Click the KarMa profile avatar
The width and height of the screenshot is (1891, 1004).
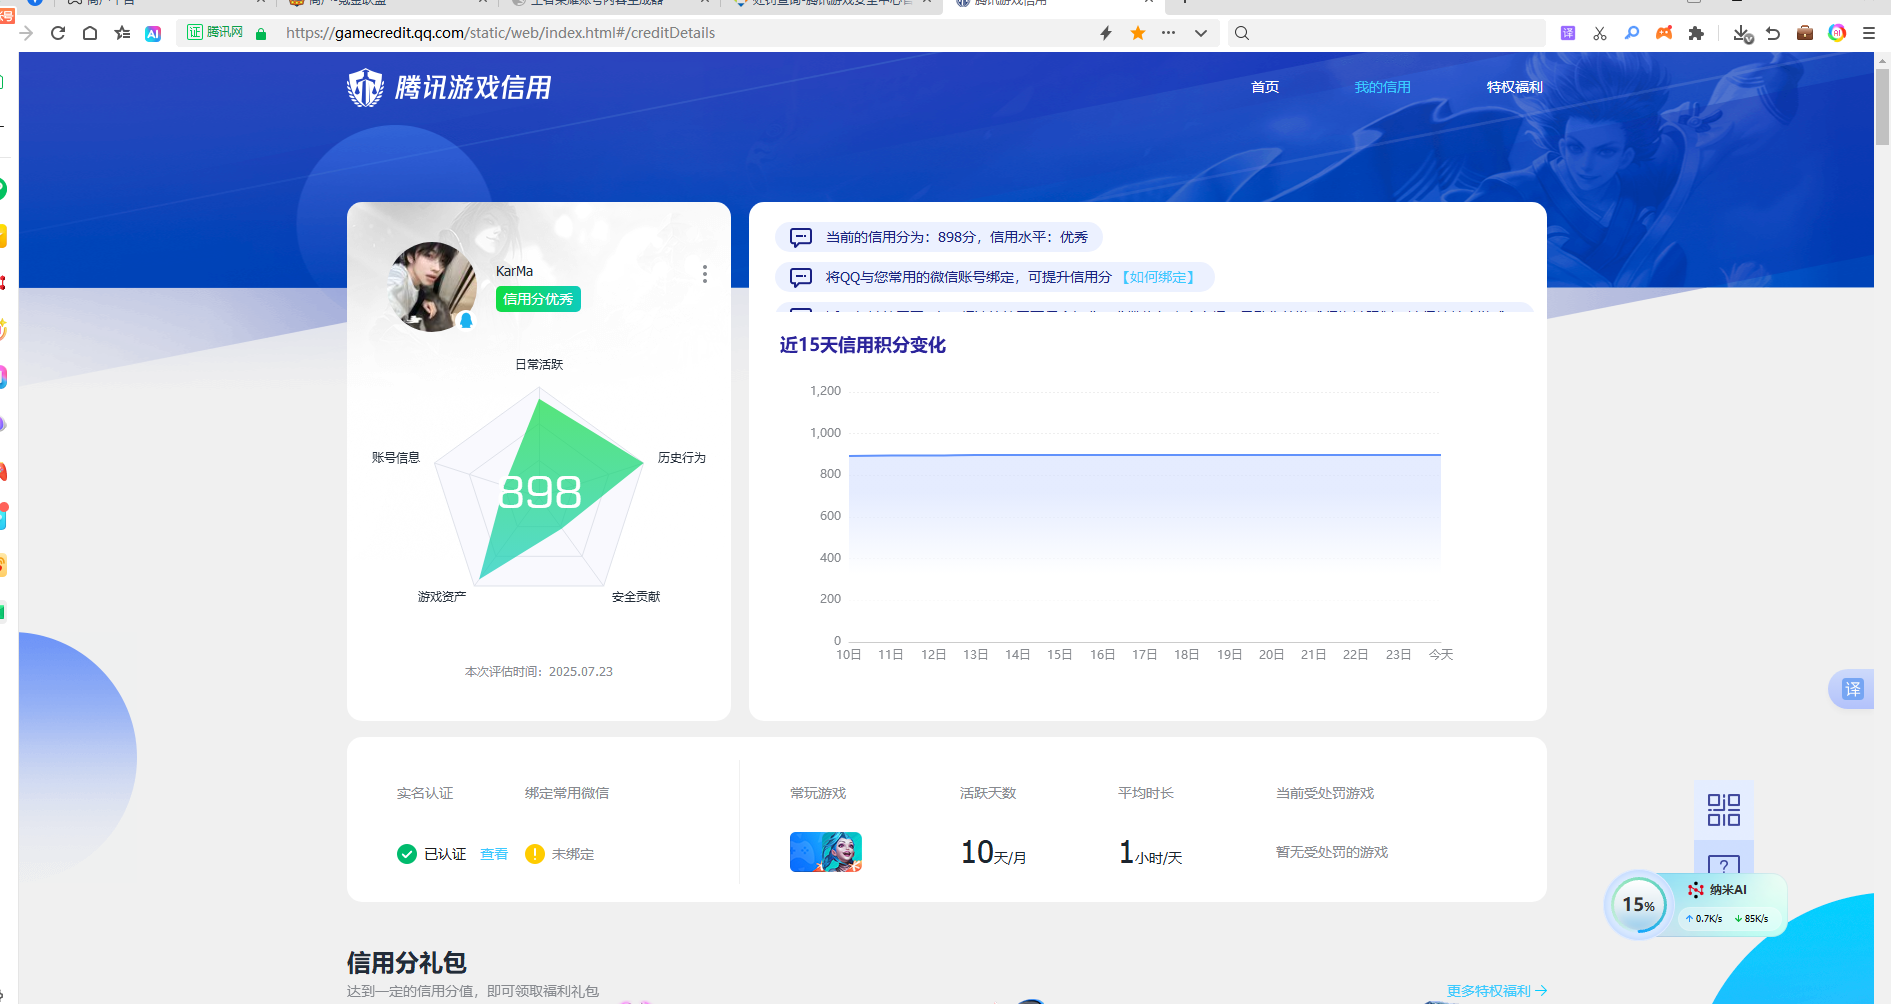pos(434,287)
